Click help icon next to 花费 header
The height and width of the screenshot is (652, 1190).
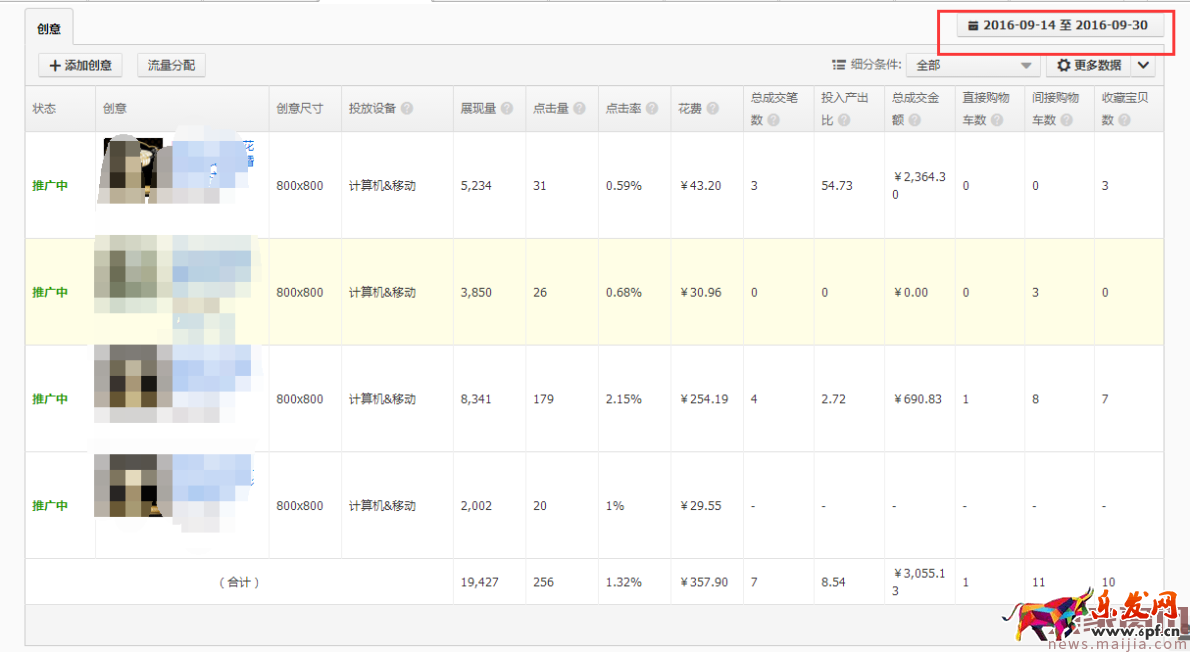pyautogui.click(x=713, y=109)
